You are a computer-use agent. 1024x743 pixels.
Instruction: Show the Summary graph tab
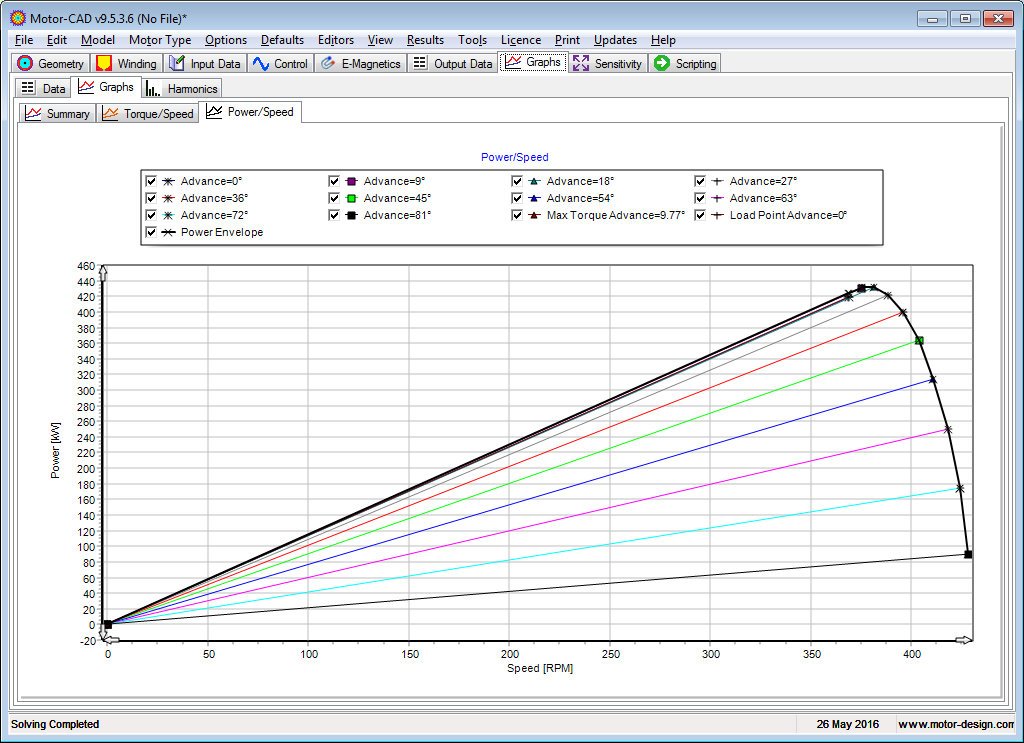[57, 114]
